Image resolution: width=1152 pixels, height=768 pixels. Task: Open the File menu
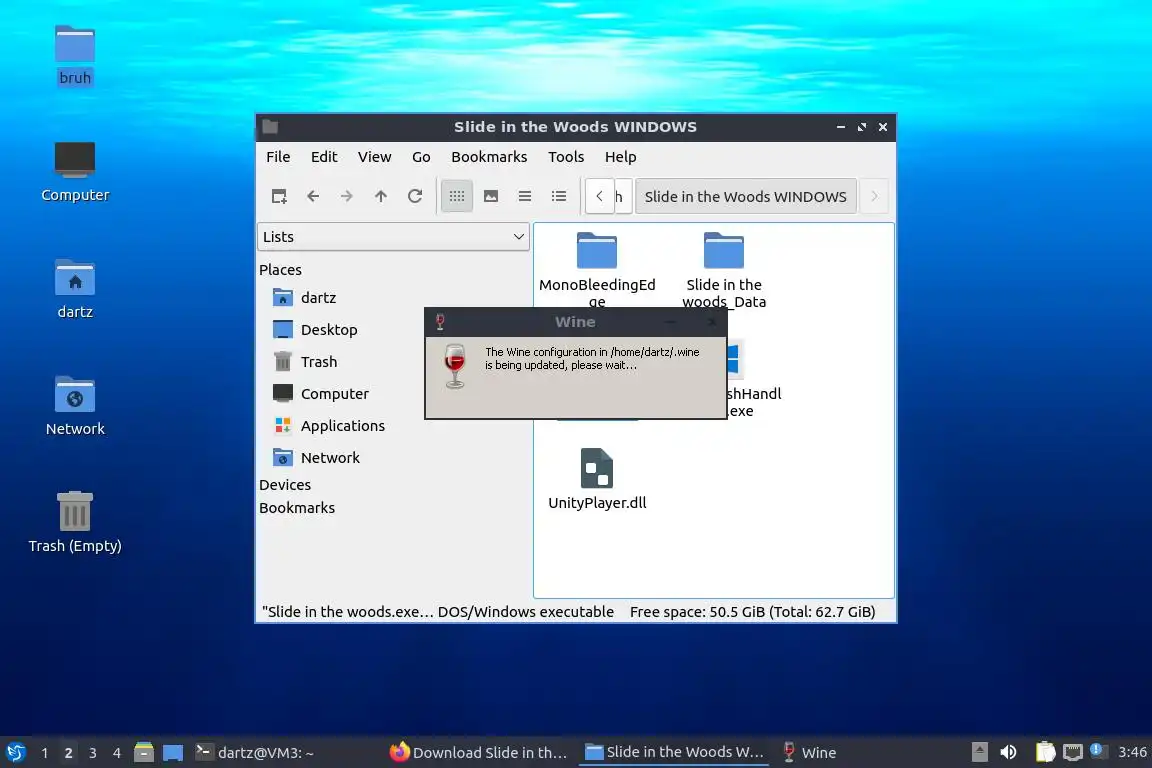pyautogui.click(x=278, y=157)
